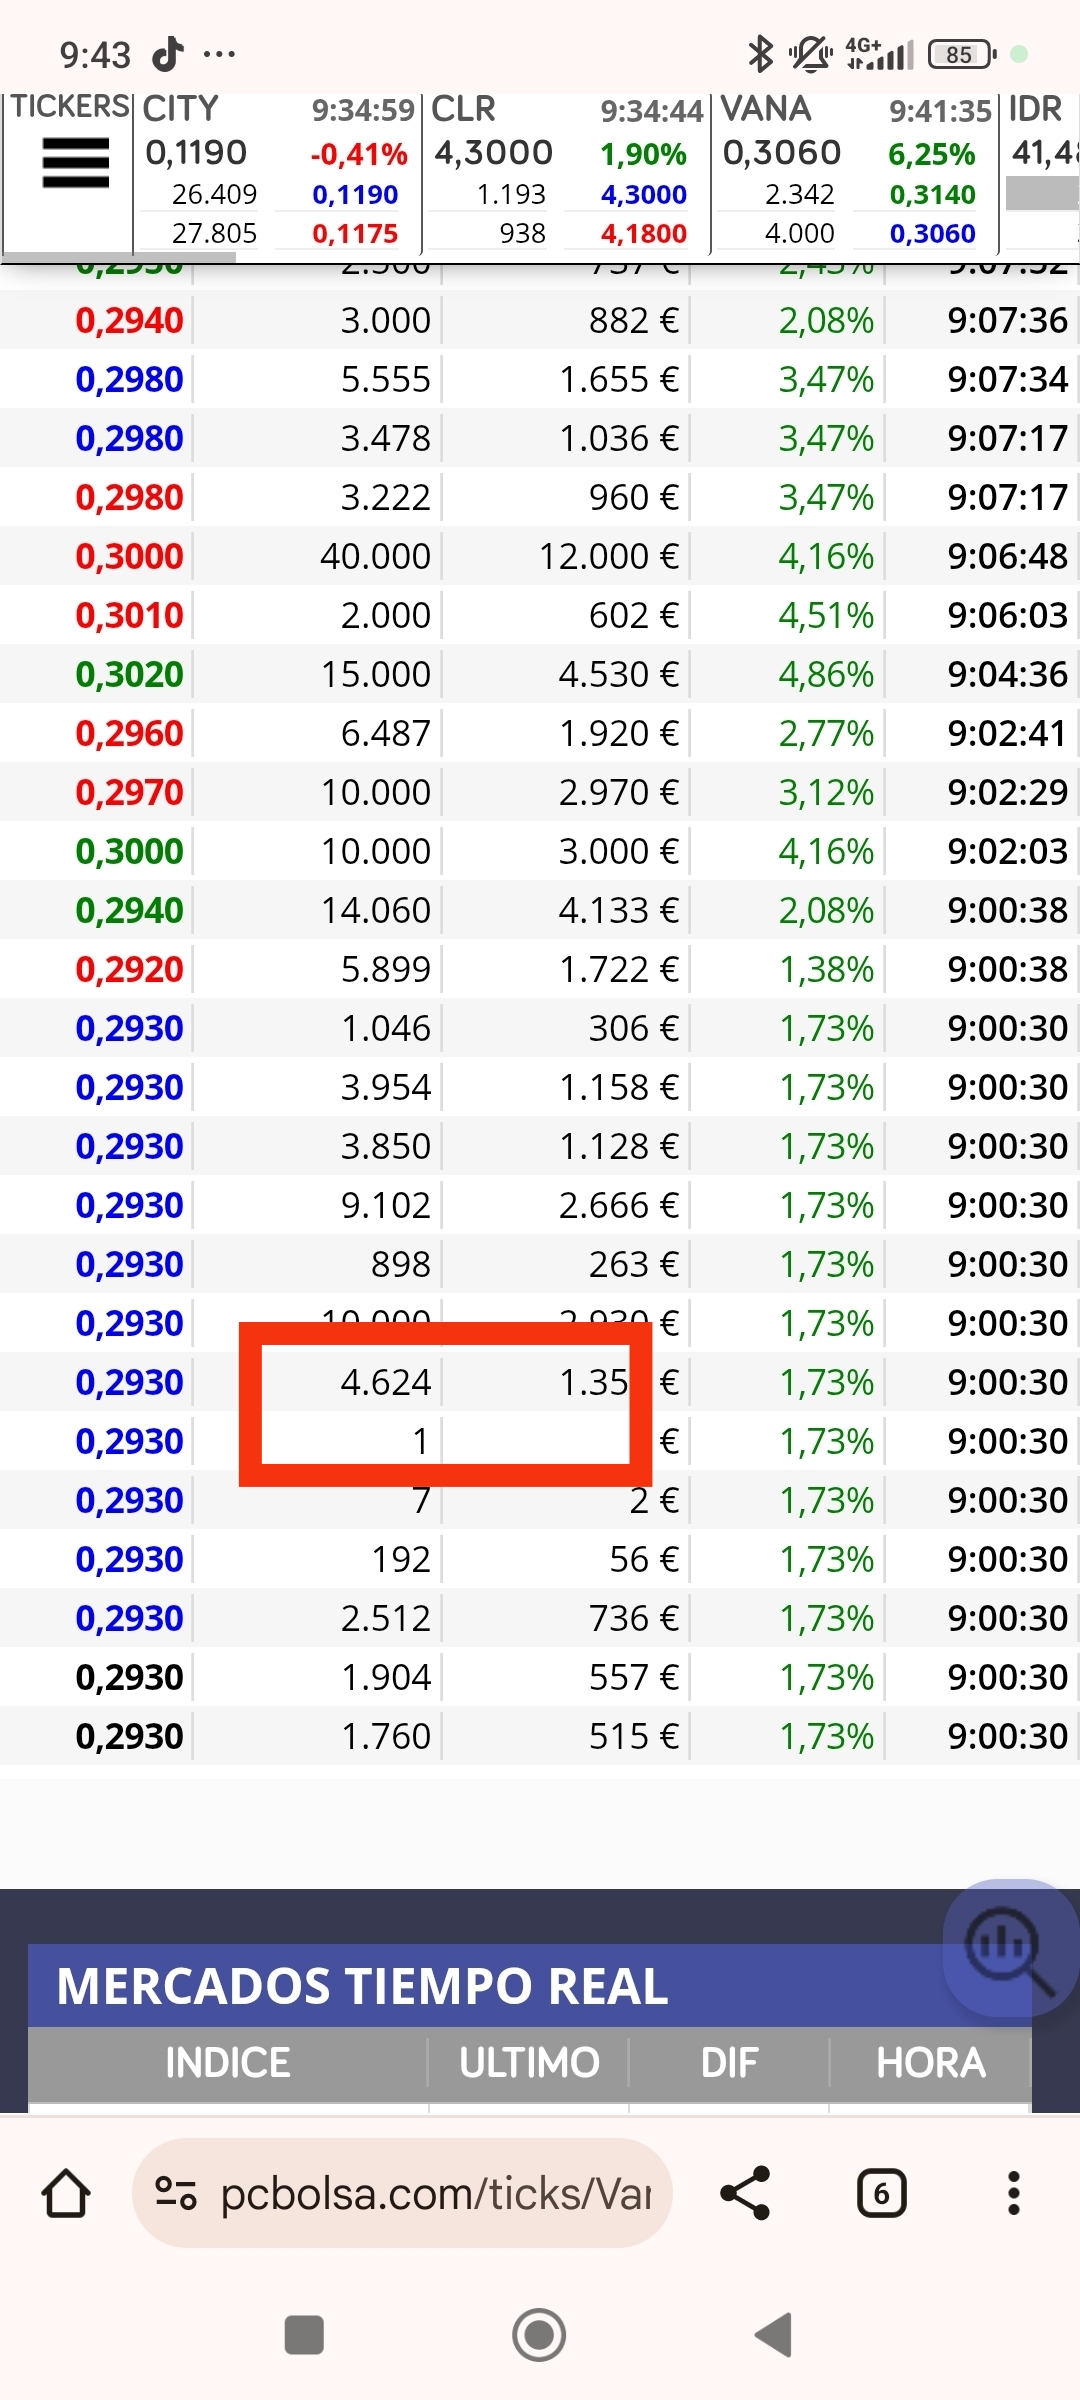Go to browser home page

66,2194
